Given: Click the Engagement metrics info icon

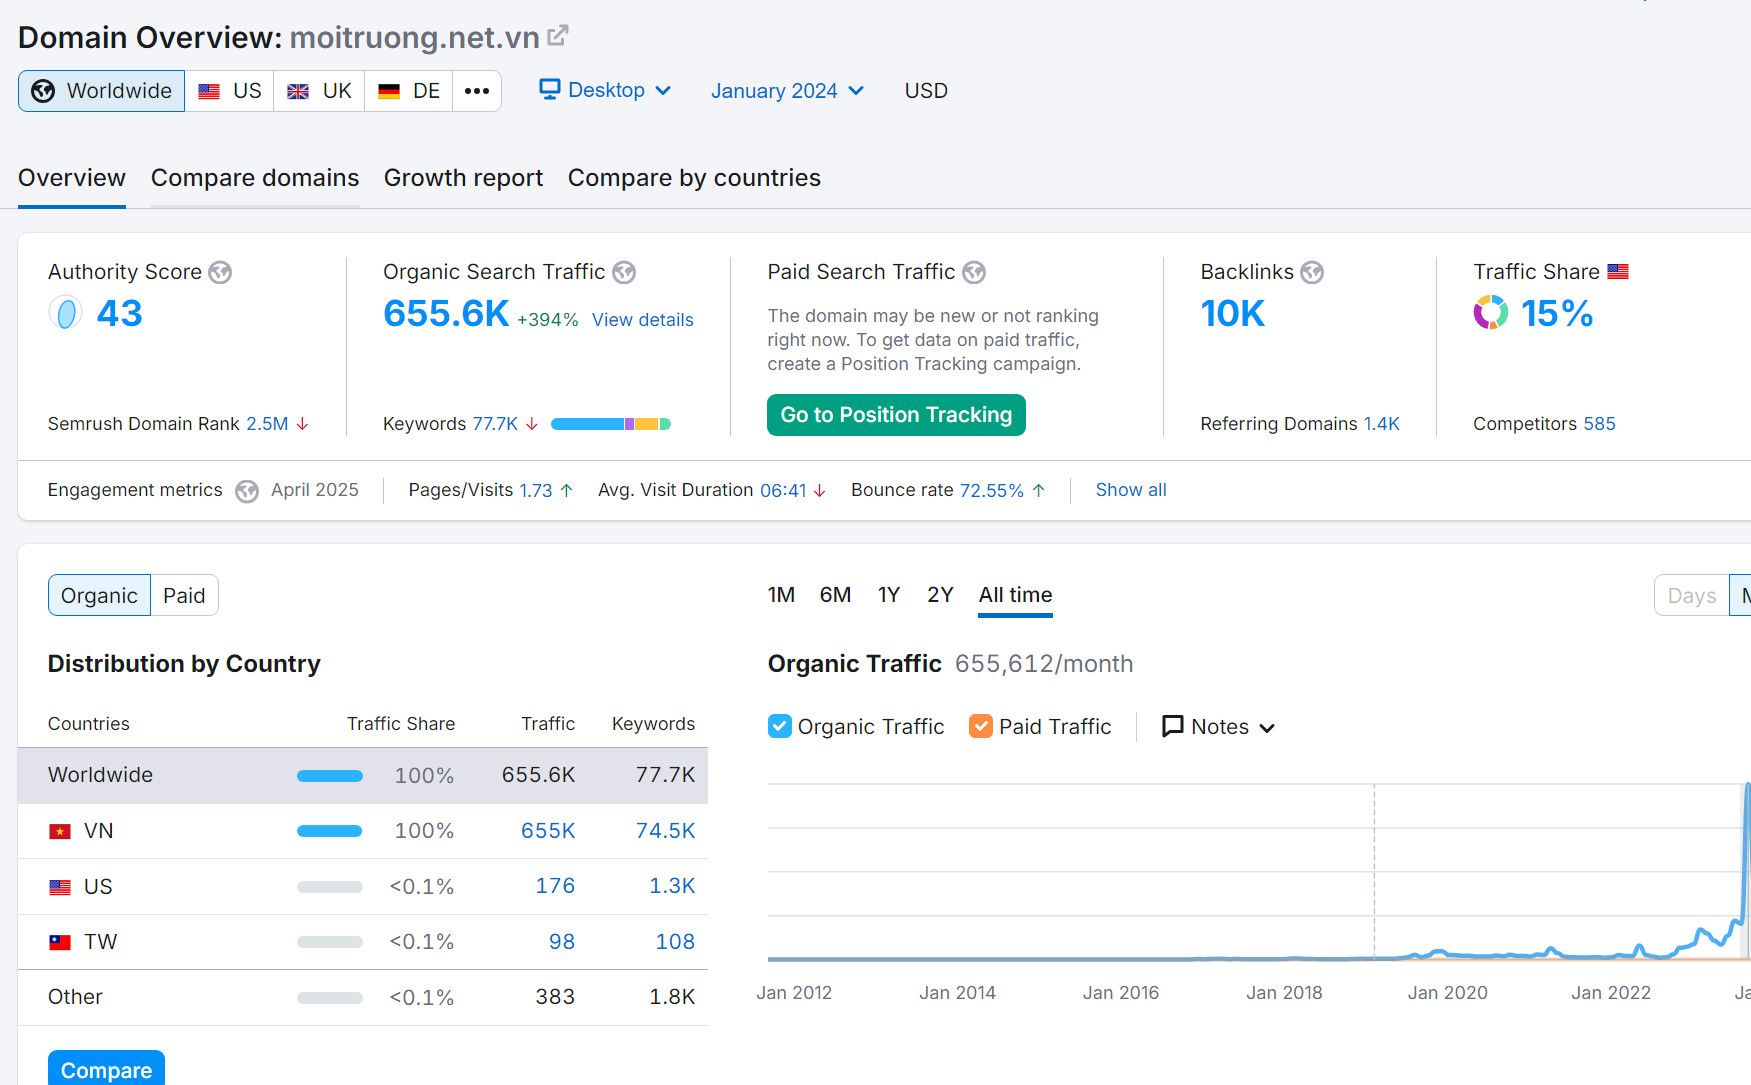Looking at the screenshot, I should point(247,491).
